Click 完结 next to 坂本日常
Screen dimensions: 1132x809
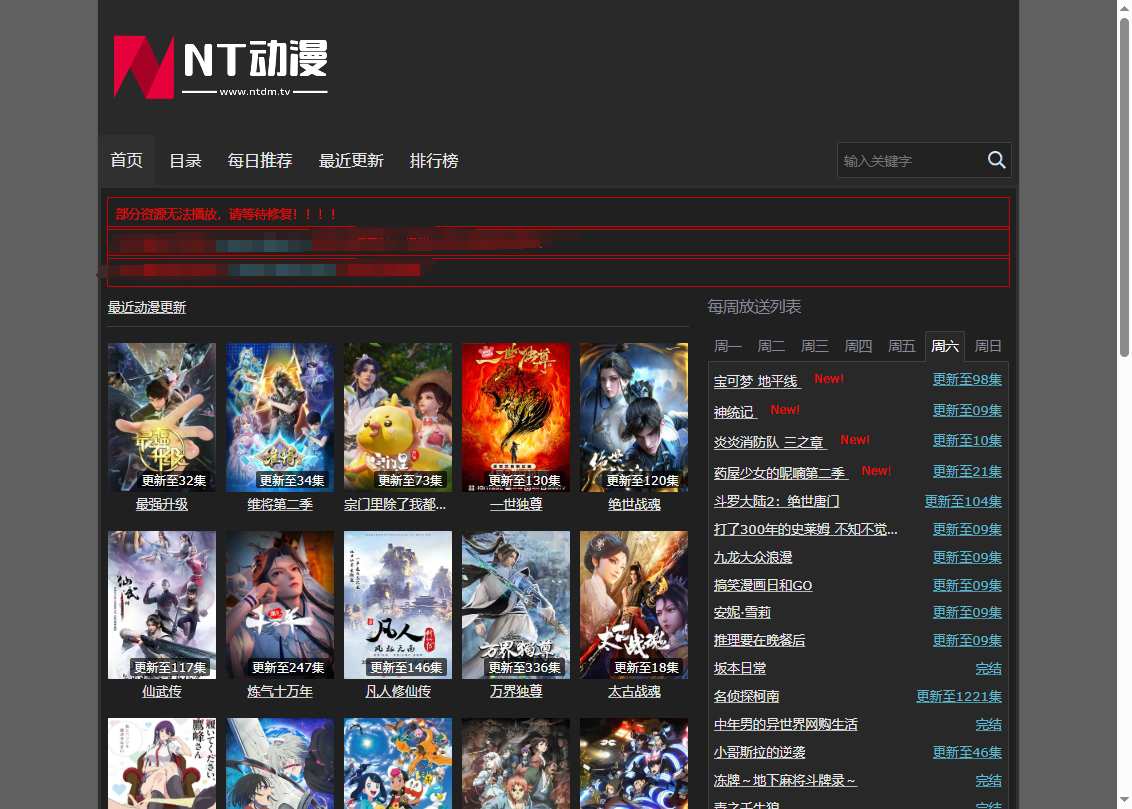[x=988, y=668]
